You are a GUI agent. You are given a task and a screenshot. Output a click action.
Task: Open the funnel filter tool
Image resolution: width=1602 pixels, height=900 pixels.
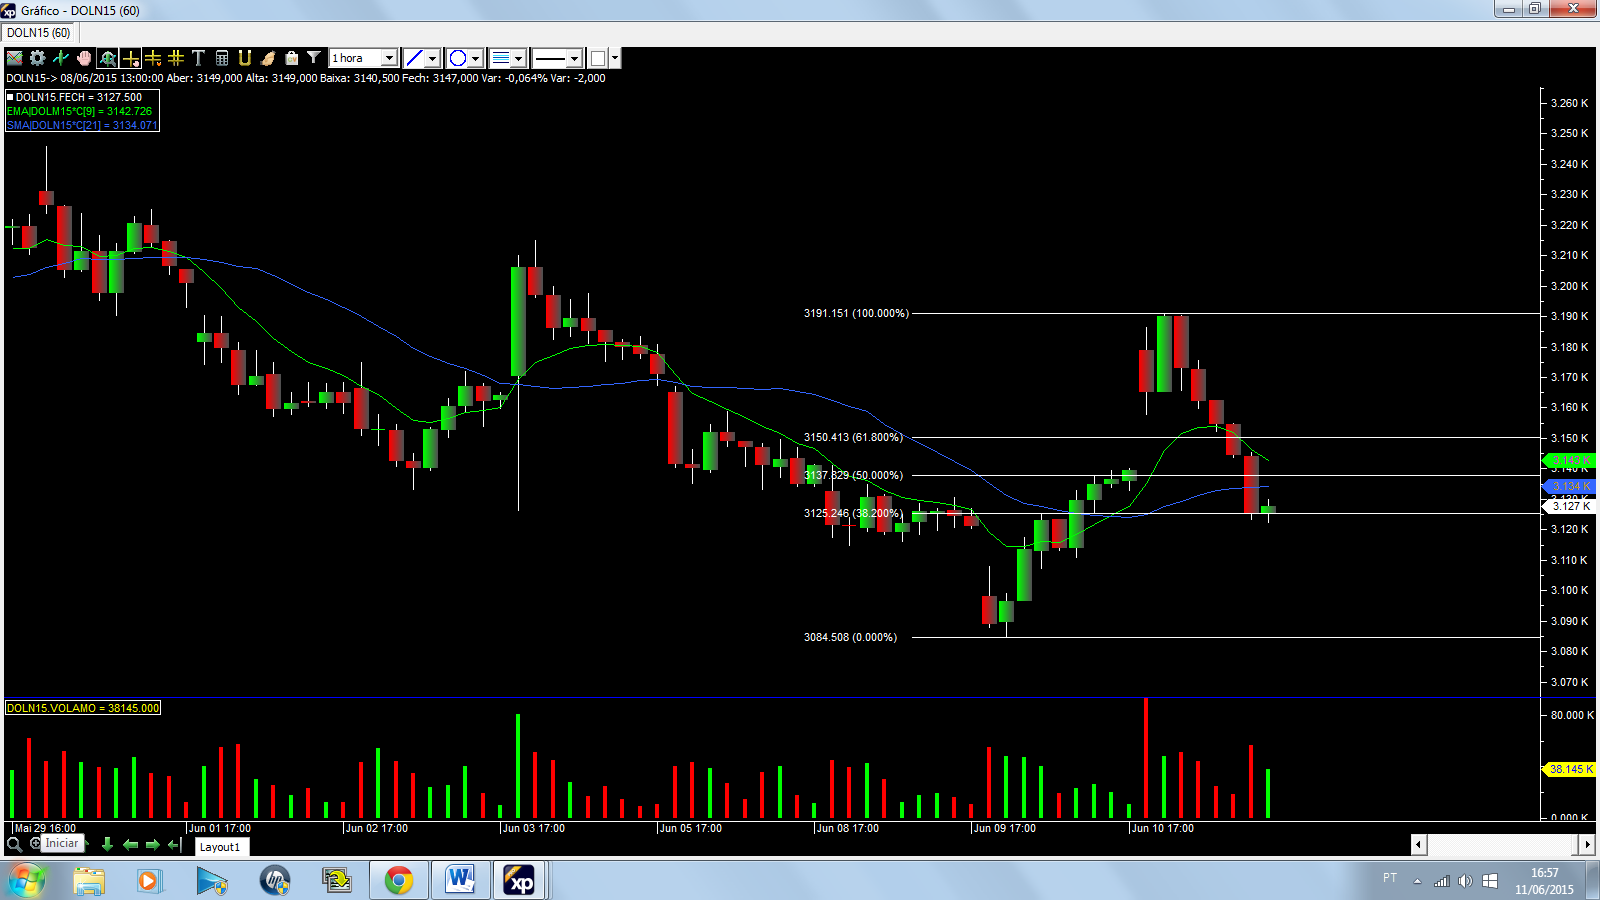pos(314,58)
